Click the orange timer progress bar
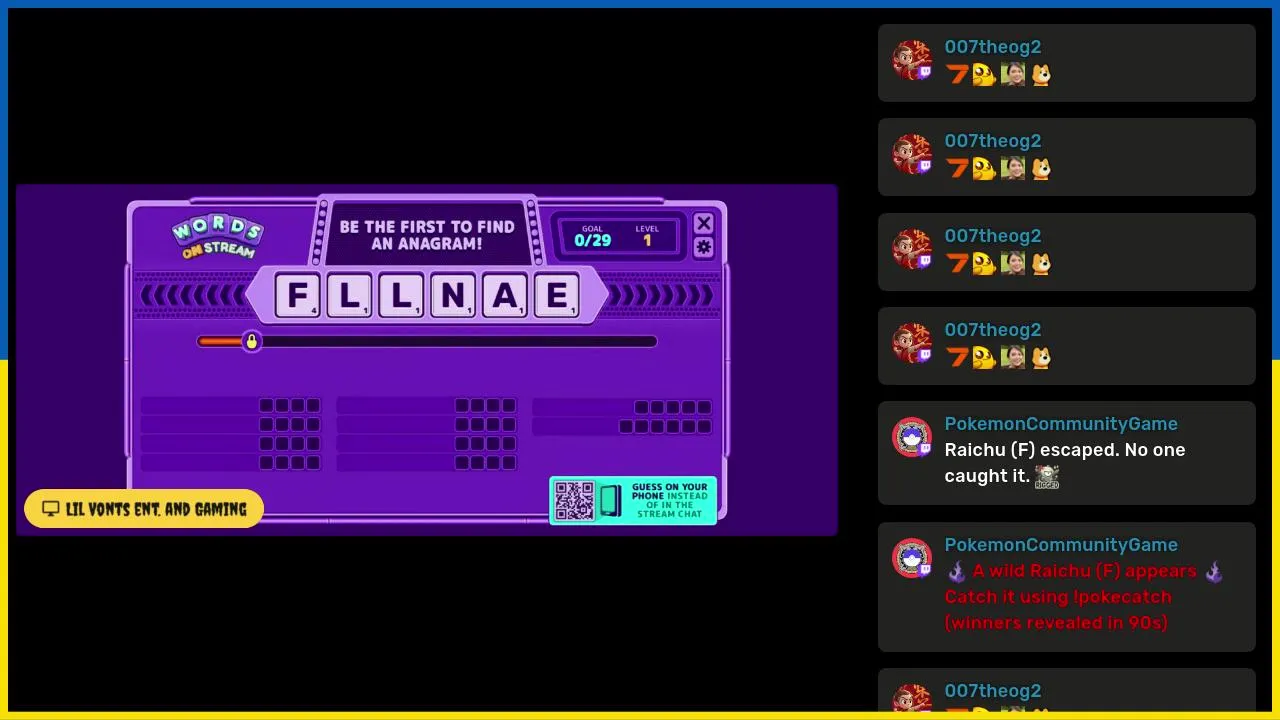 tap(220, 341)
